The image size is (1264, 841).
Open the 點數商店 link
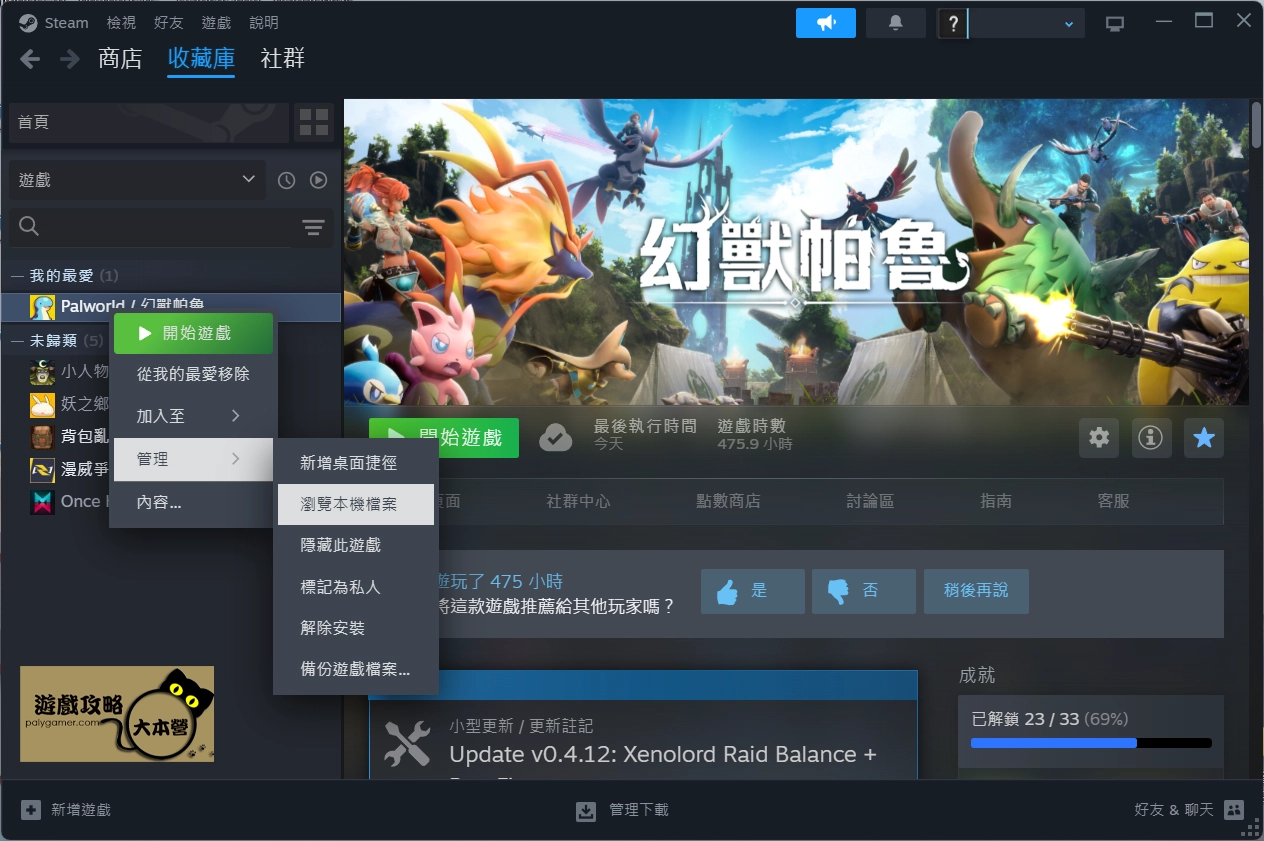pyautogui.click(x=728, y=501)
